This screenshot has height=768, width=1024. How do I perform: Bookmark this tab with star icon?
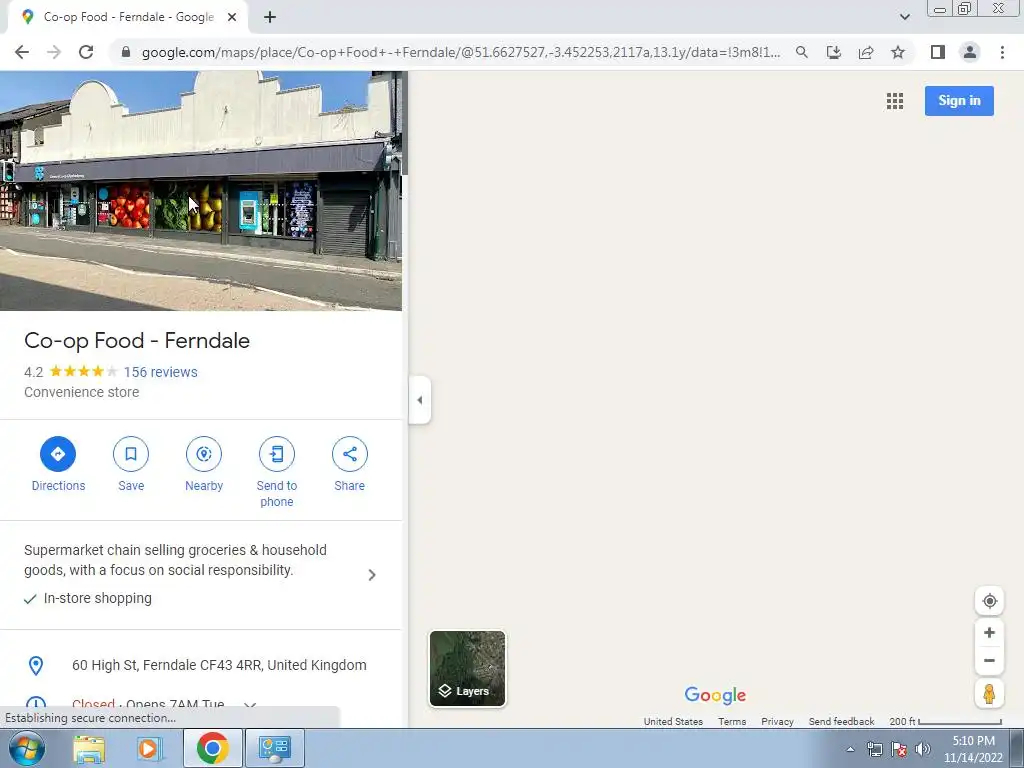pos(898,52)
